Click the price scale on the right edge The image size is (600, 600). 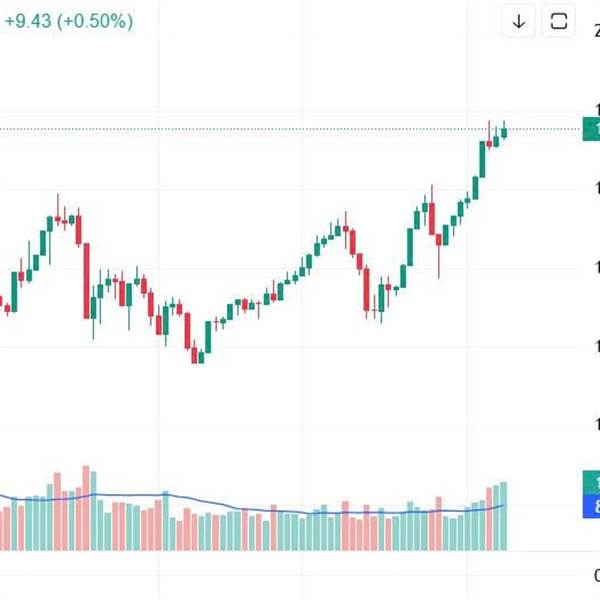[590, 300]
